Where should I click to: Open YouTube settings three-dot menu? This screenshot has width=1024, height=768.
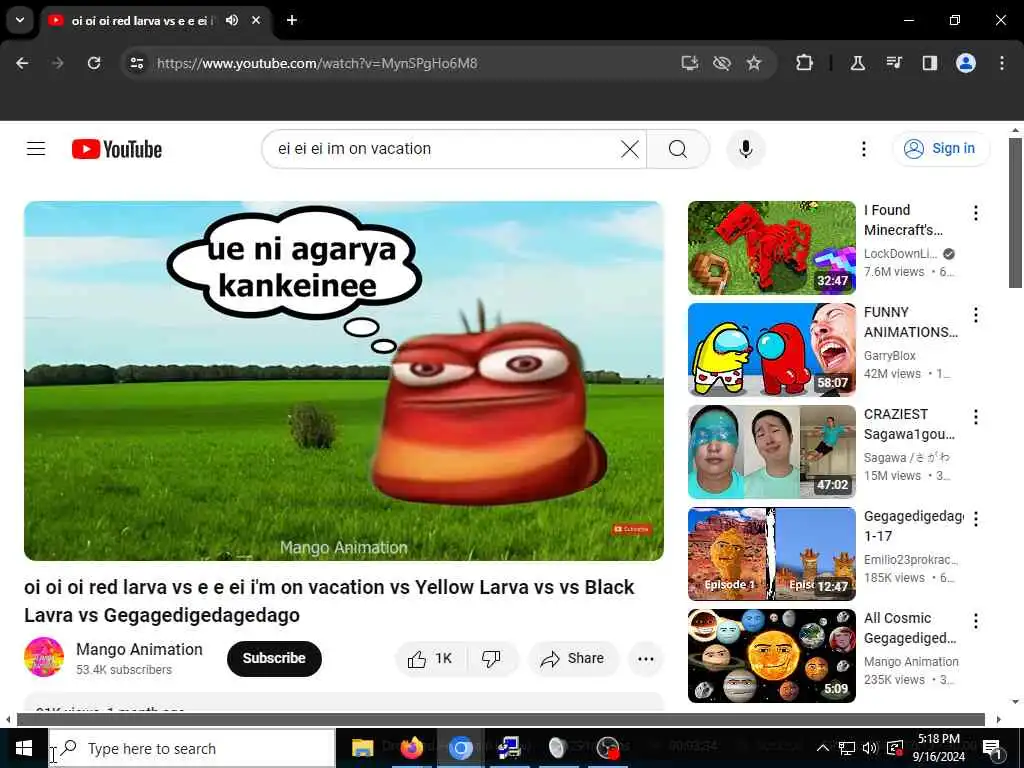pyautogui.click(x=863, y=149)
